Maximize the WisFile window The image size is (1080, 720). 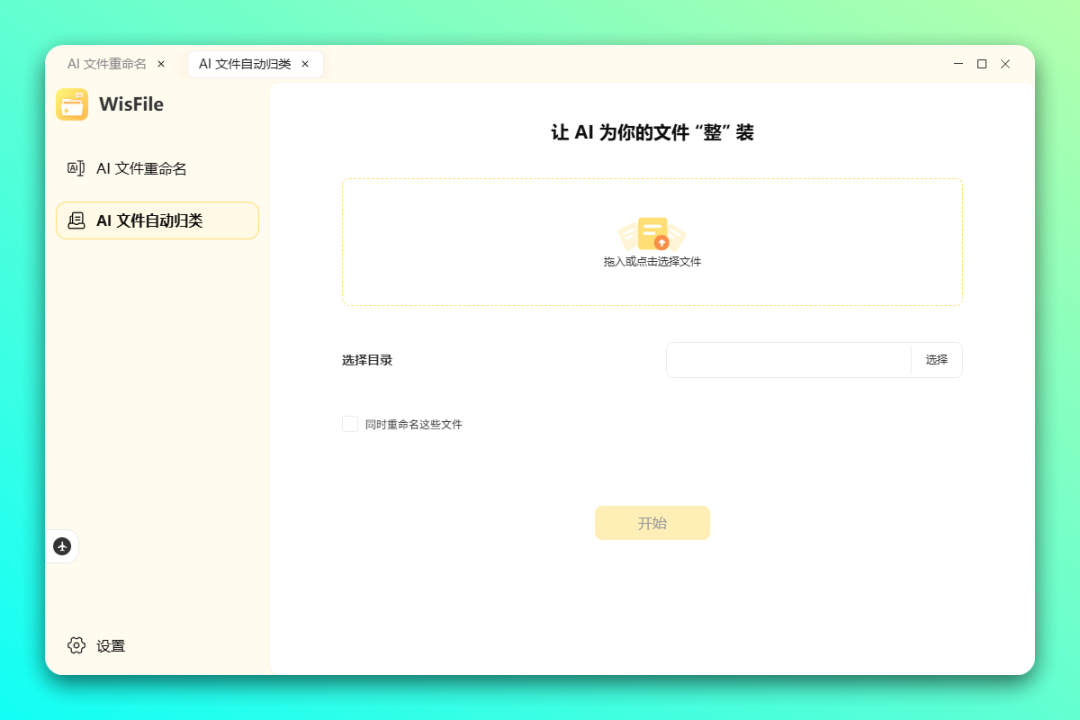pos(982,64)
